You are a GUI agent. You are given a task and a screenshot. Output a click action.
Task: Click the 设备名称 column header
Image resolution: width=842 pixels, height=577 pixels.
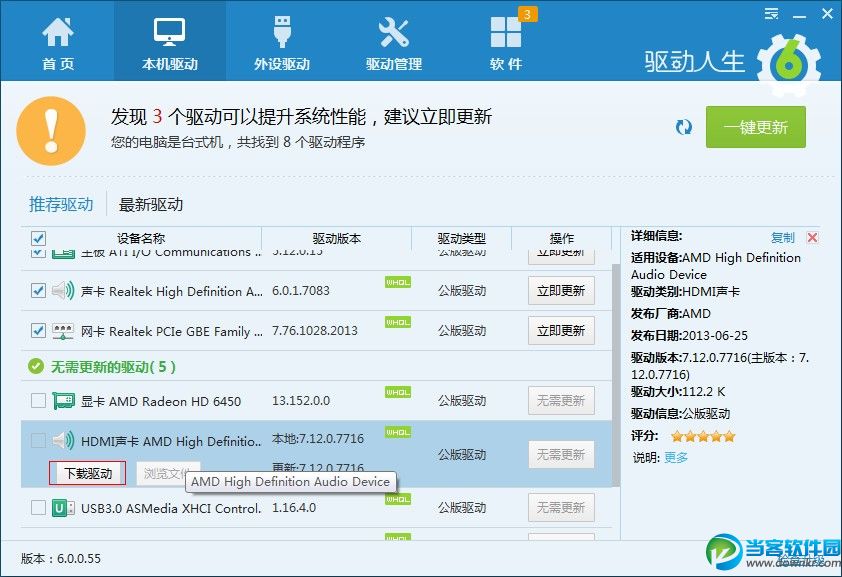tap(141, 238)
